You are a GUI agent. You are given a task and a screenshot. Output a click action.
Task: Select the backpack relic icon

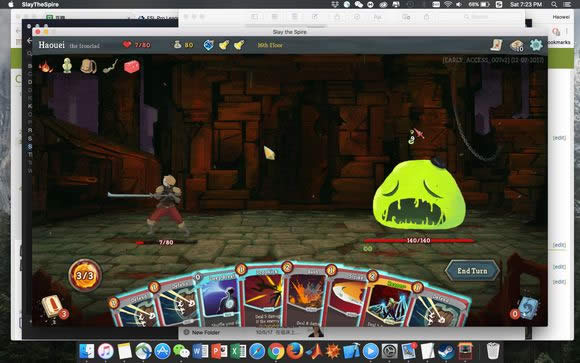pos(88,66)
